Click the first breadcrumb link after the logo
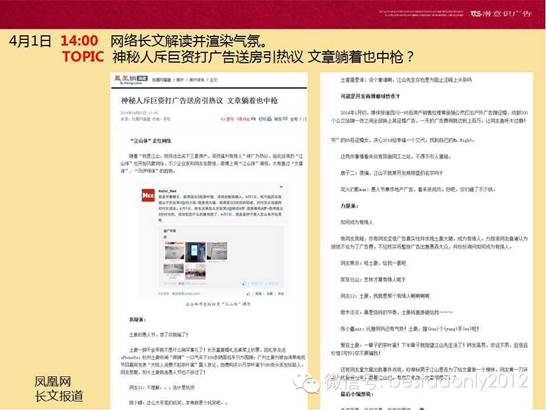 point(161,80)
